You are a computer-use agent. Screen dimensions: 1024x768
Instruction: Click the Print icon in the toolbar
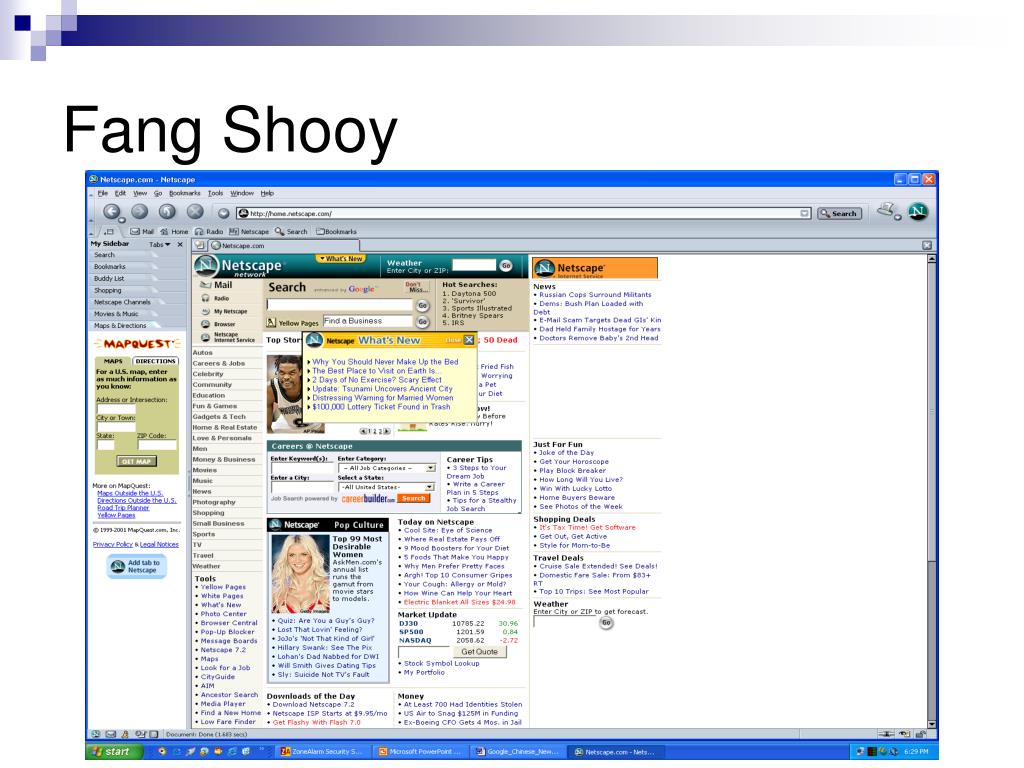(886, 210)
